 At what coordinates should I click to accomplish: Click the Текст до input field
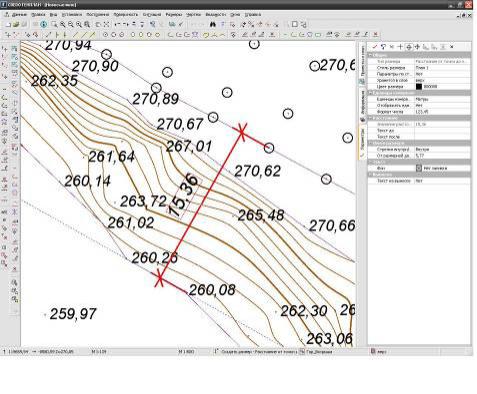click(x=443, y=130)
